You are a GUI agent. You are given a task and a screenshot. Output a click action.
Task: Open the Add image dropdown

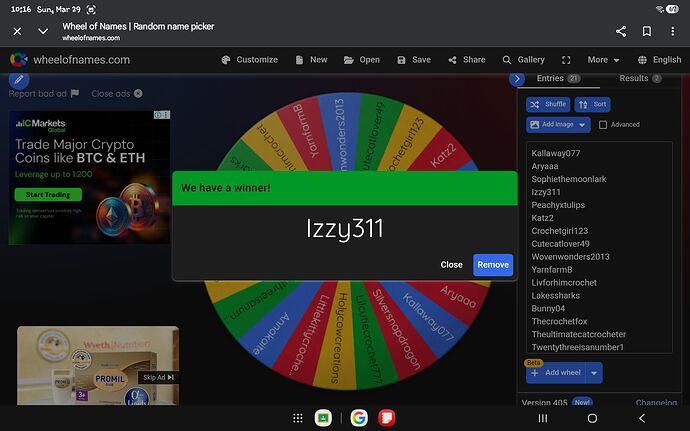click(x=558, y=125)
